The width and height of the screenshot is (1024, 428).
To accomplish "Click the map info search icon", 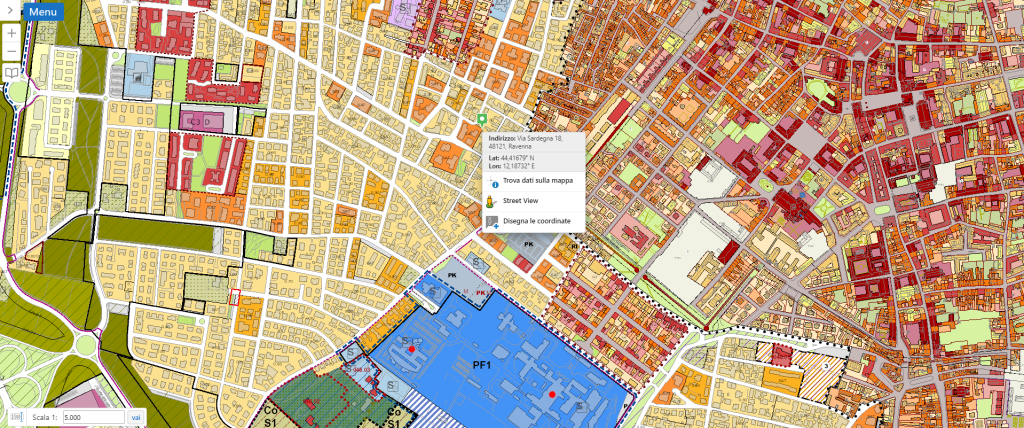I will pyautogui.click(x=492, y=182).
